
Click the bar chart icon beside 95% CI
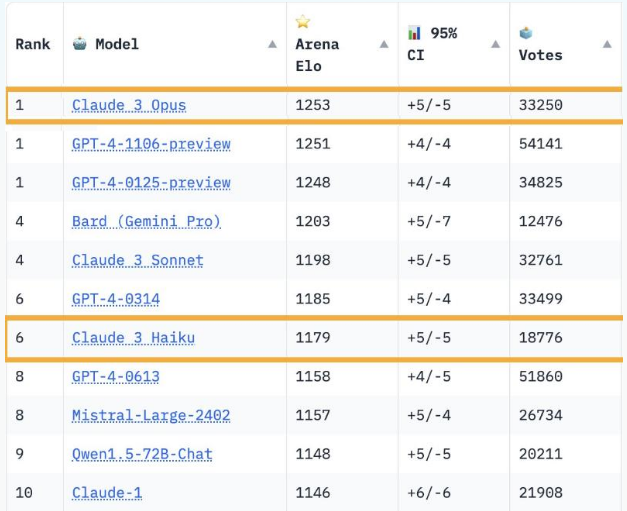pos(414,33)
